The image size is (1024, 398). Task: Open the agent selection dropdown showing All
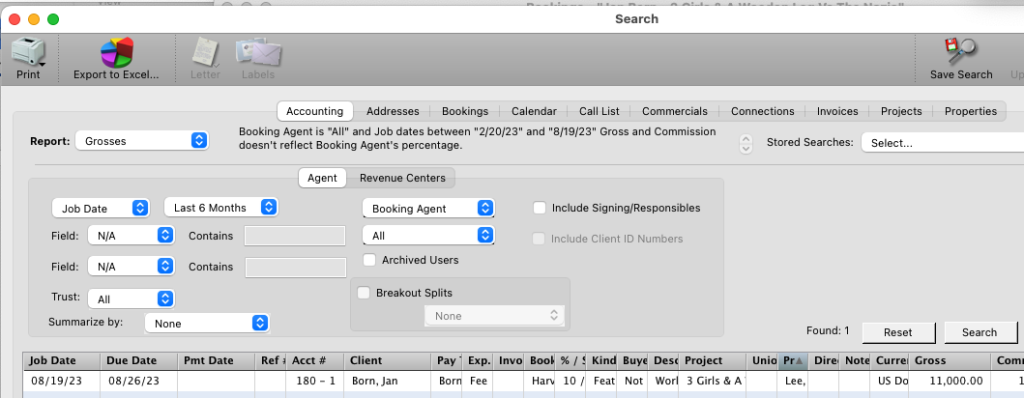click(x=428, y=235)
